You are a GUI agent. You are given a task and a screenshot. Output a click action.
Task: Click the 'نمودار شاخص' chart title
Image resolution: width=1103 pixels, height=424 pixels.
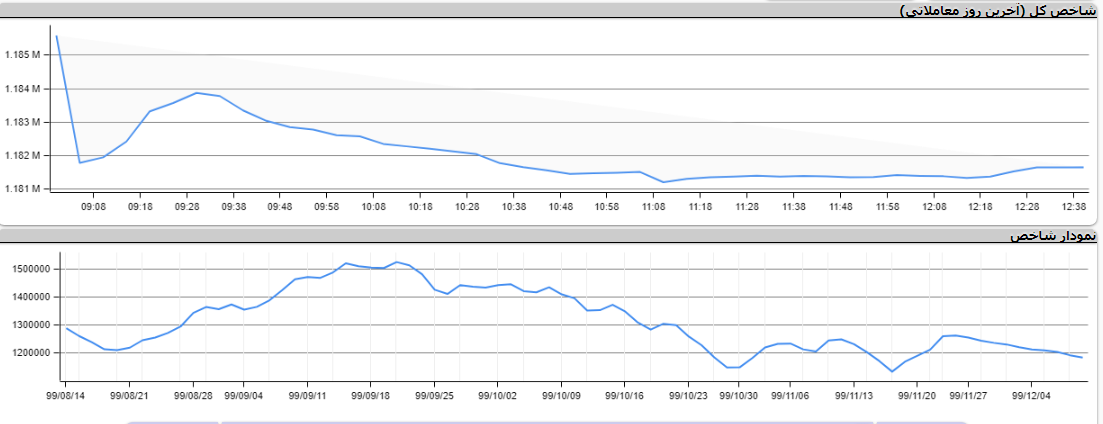coord(1053,236)
